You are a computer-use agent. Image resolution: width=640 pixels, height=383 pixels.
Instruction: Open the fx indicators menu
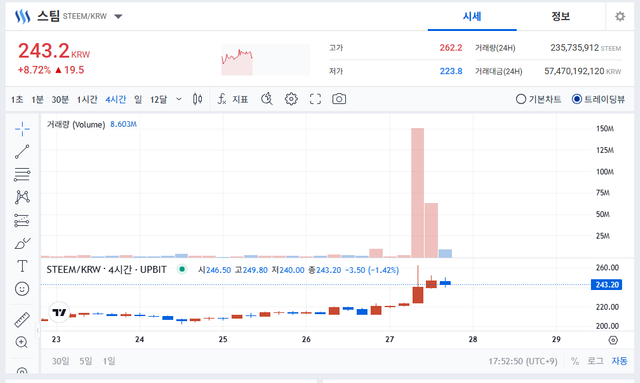(x=222, y=99)
